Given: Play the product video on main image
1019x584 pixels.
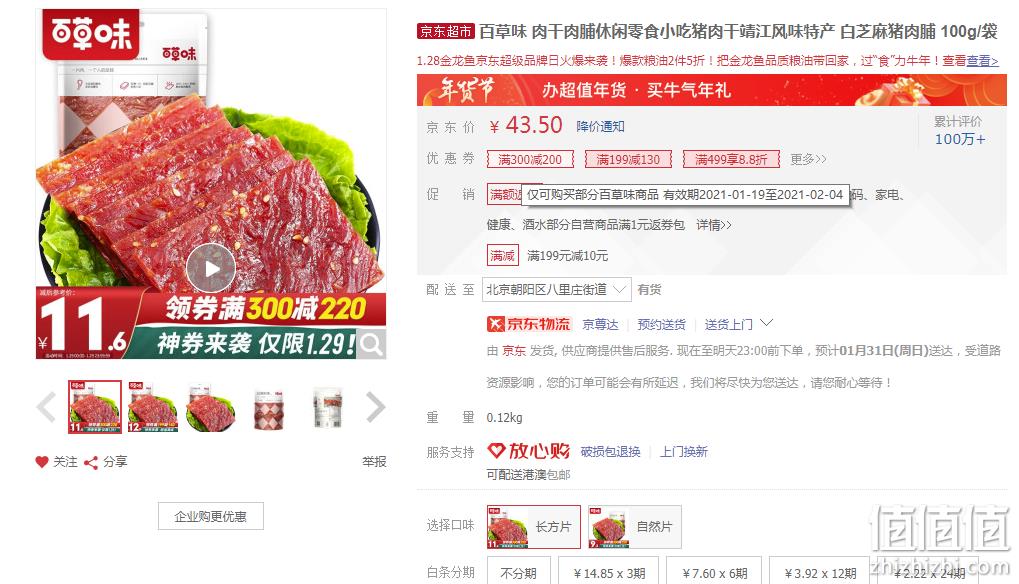Looking at the screenshot, I should pos(211,268).
